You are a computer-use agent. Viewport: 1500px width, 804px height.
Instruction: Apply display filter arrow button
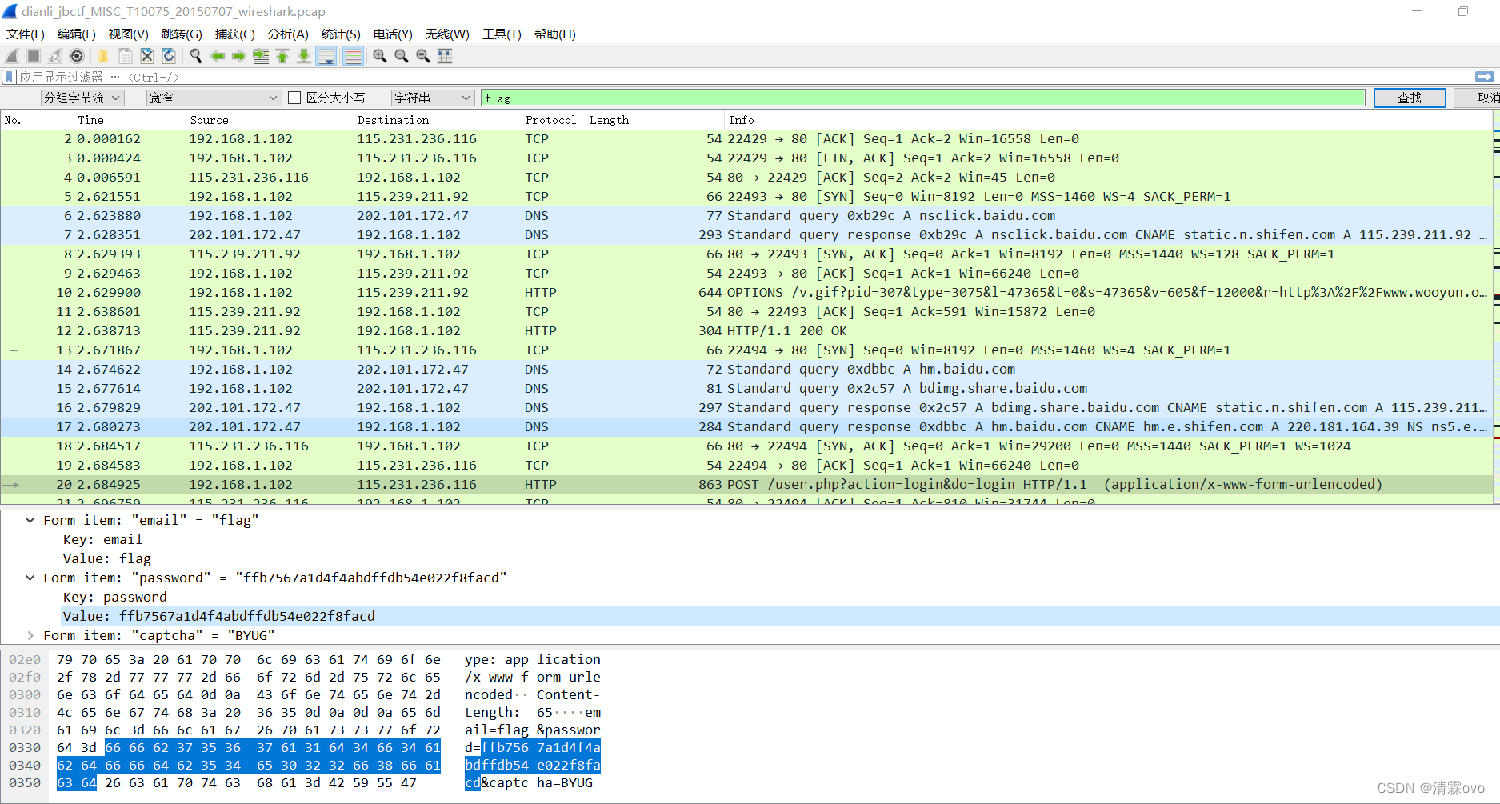click(x=1484, y=77)
